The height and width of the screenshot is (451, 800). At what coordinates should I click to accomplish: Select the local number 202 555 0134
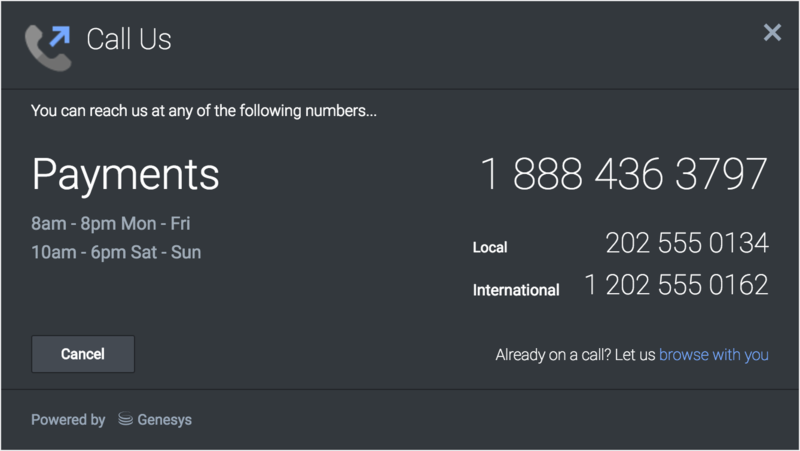click(686, 243)
